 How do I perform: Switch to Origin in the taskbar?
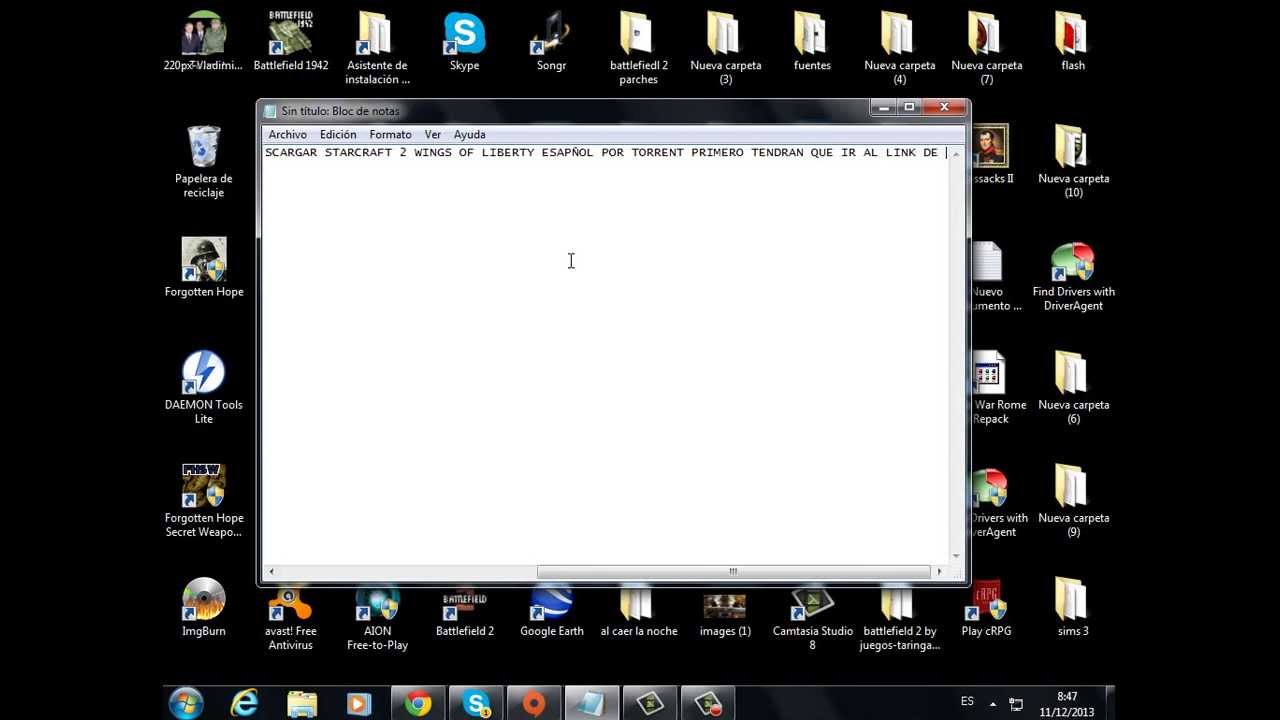534,703
